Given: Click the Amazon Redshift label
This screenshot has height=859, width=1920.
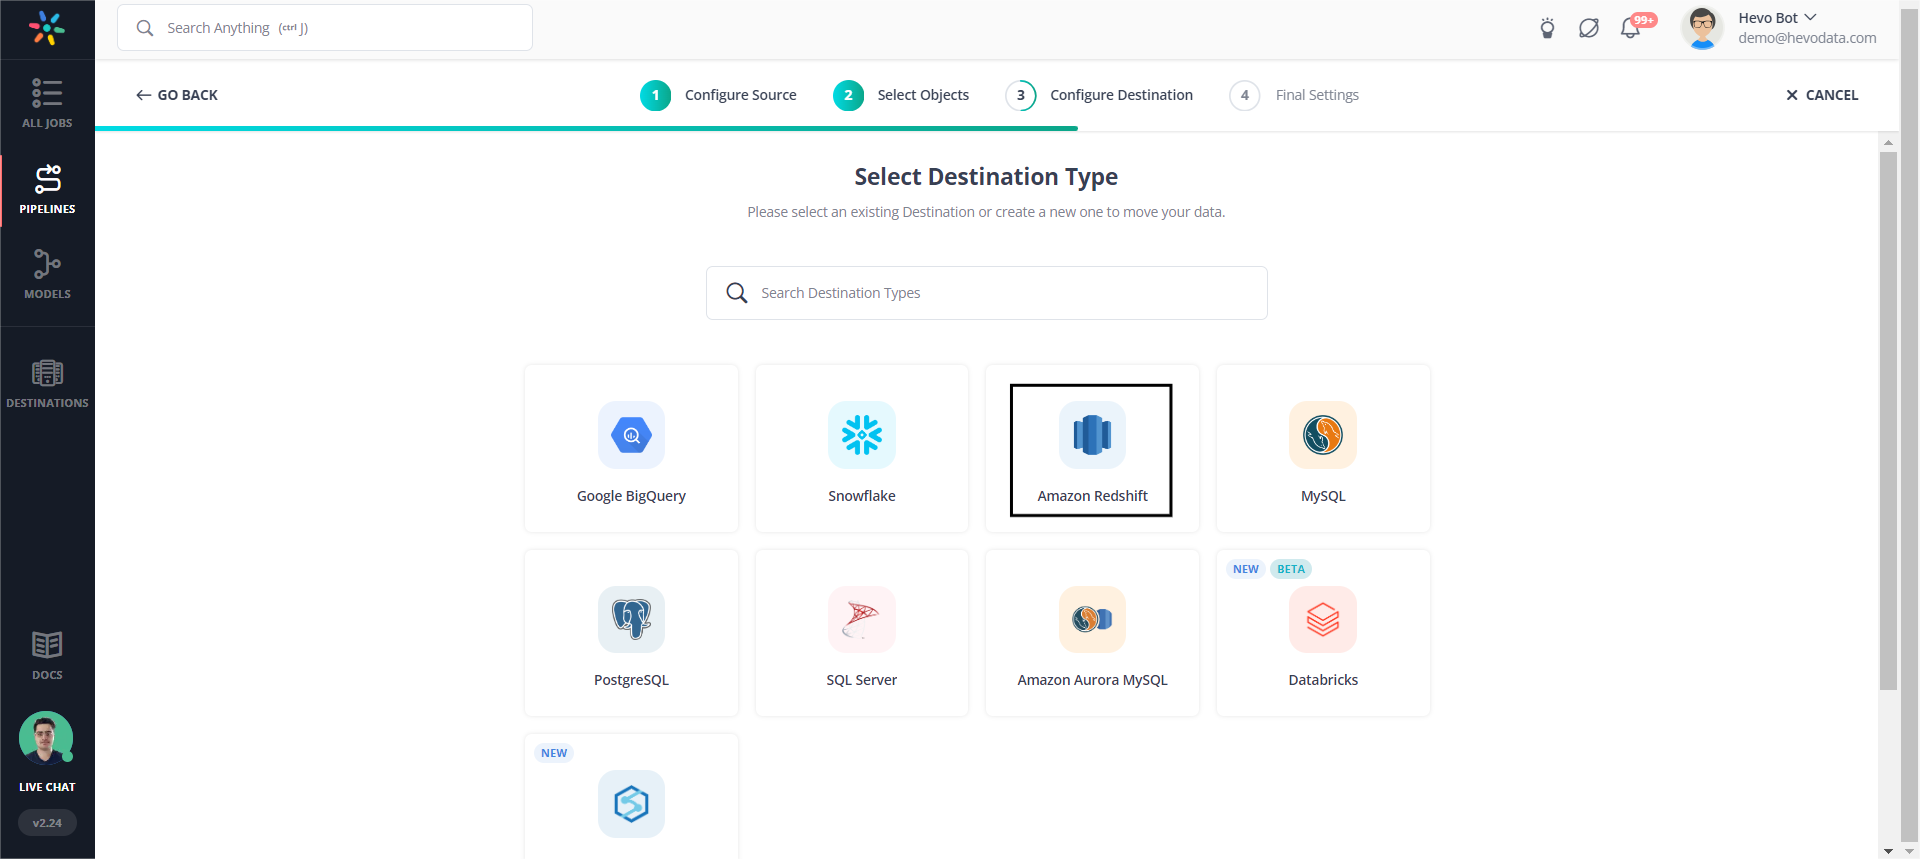Looking at the screenshot, I should point(1092,496).
